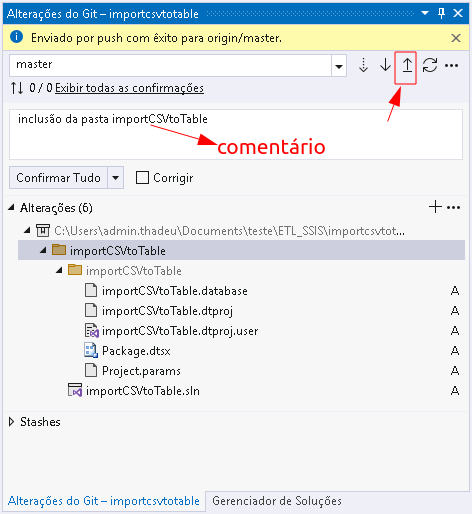Open the master branch dropdown
472x514 pixels.
(339, 66)
